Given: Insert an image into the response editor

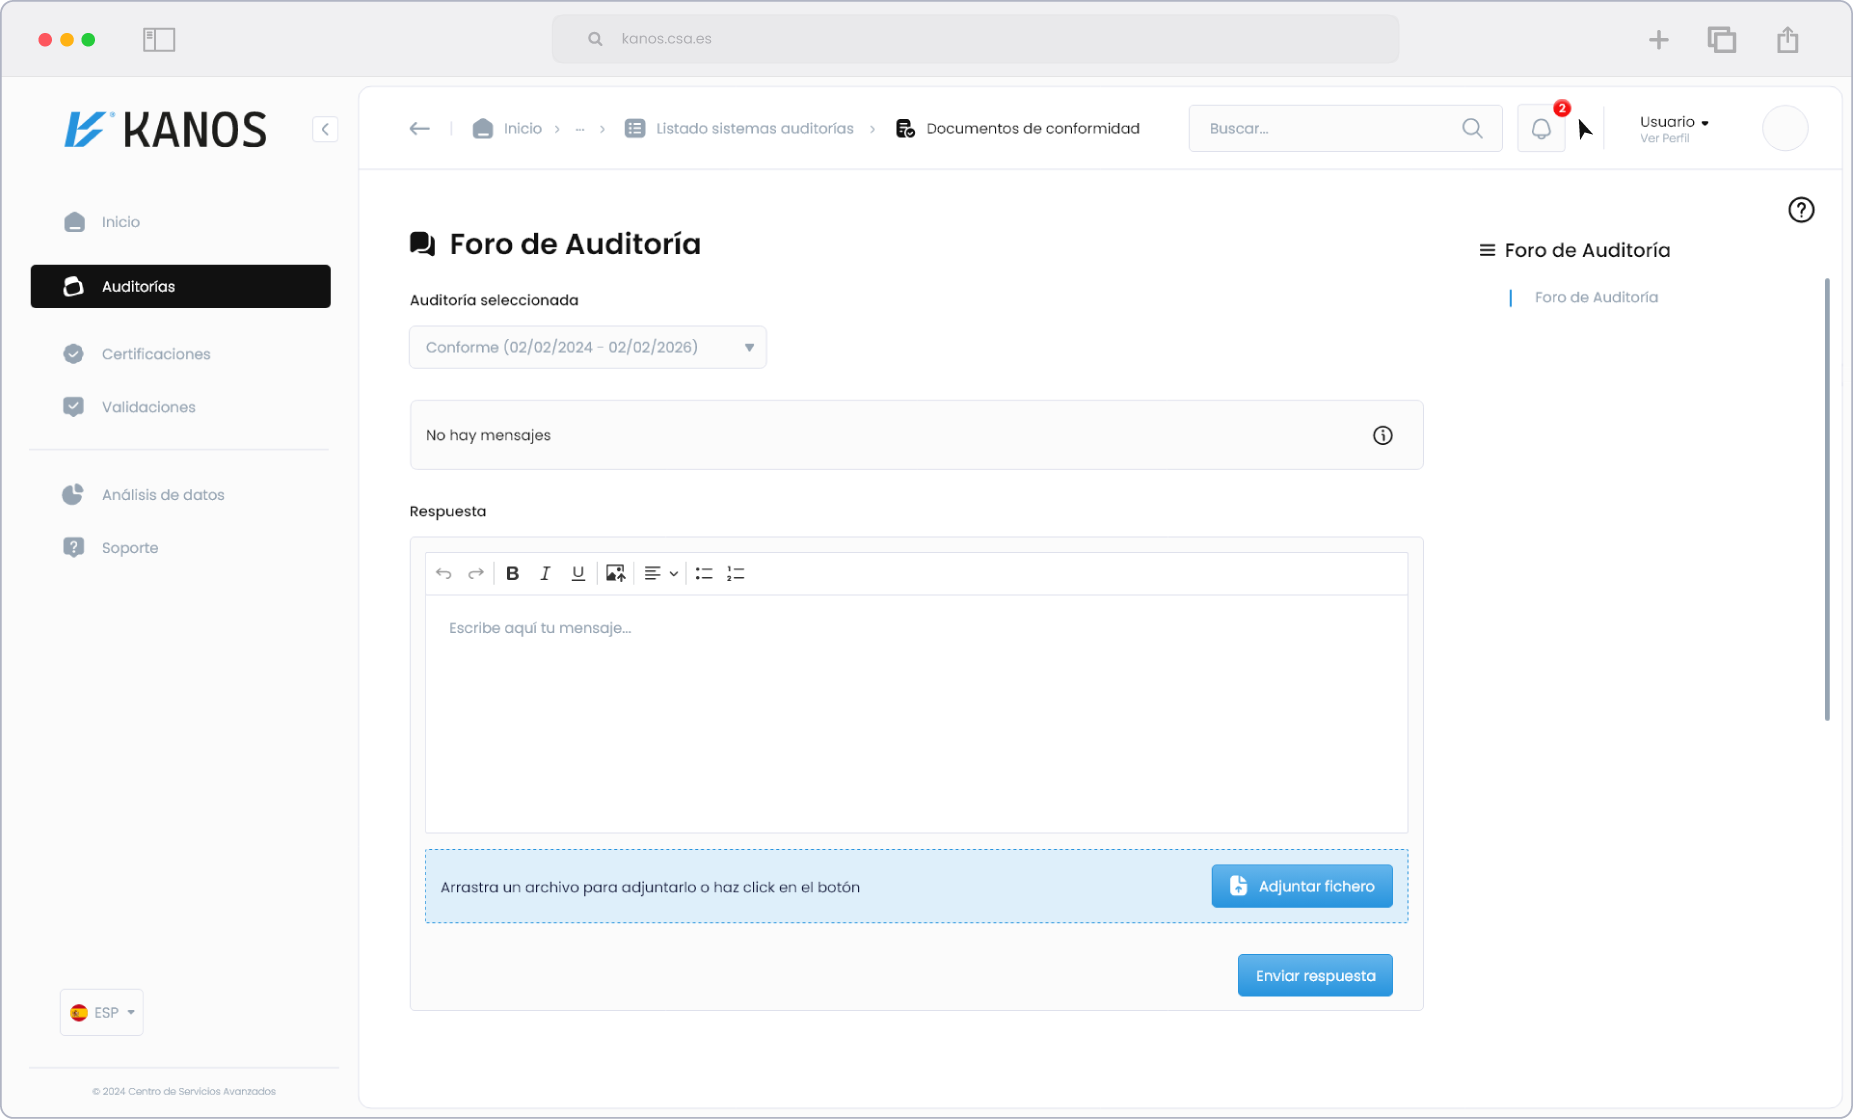Looking at the screenshot, I should [x=614, y=573].
